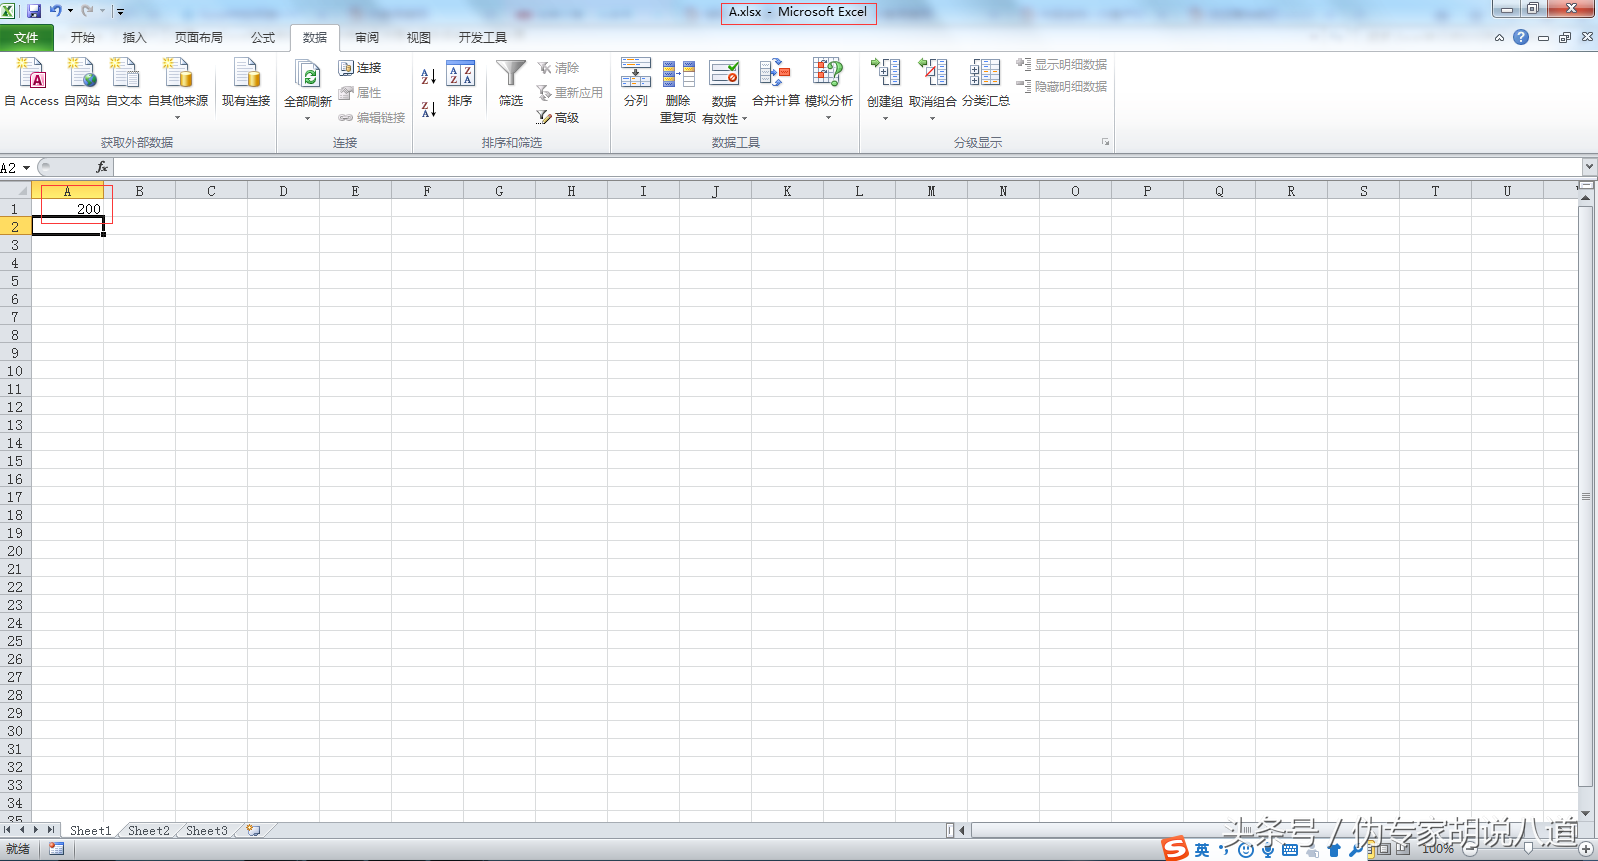Import data from text file (自文本)

point(124,82)
